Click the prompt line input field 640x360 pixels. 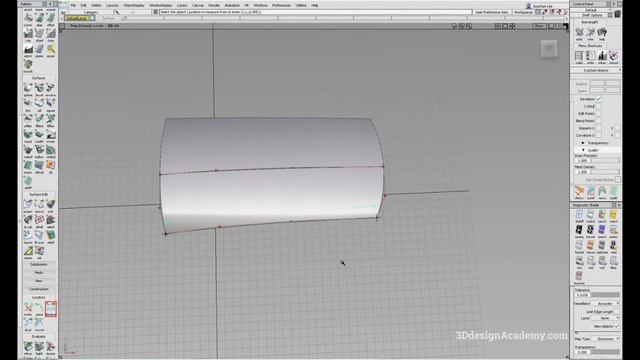(x=315, y=12)
